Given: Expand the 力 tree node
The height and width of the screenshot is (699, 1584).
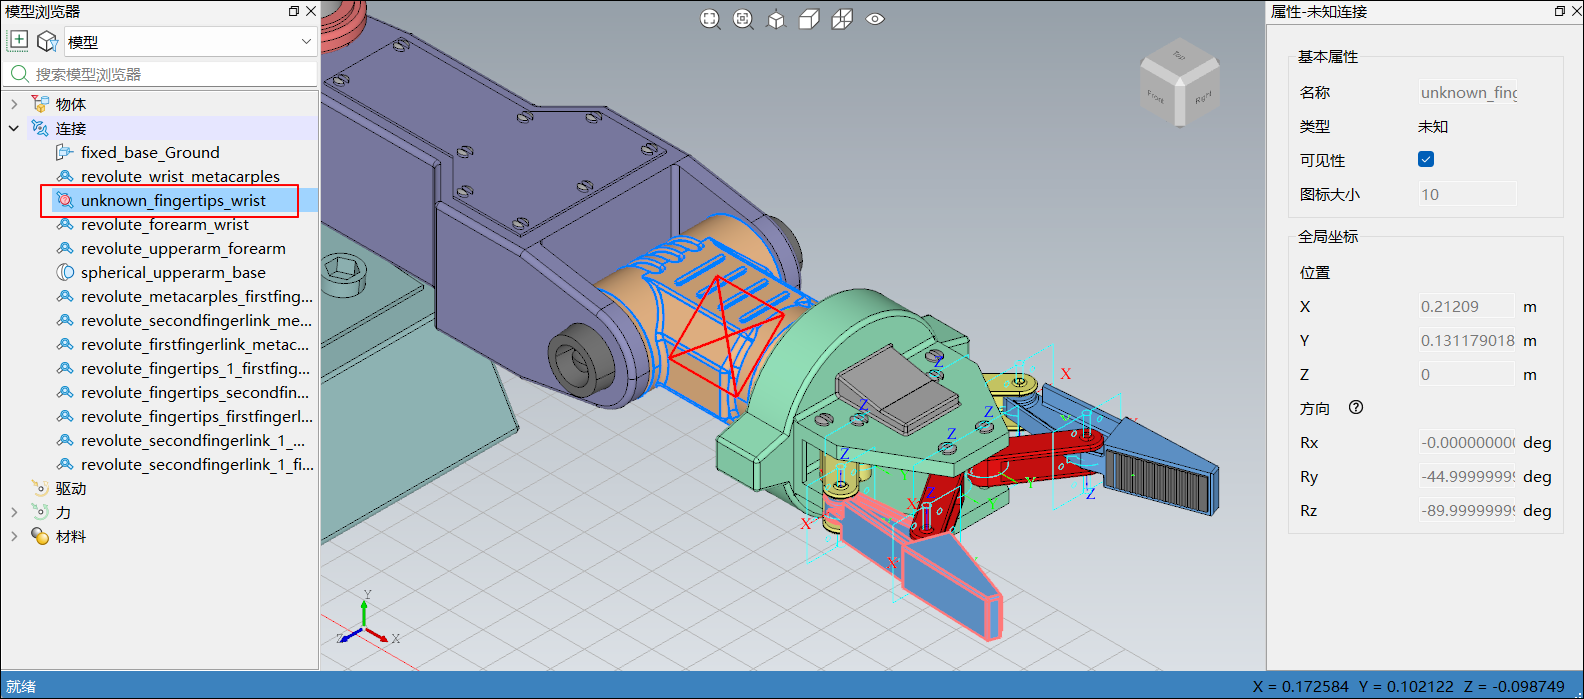Looking at the screenshot, I should pyautogui.click(x=14, y=512).
